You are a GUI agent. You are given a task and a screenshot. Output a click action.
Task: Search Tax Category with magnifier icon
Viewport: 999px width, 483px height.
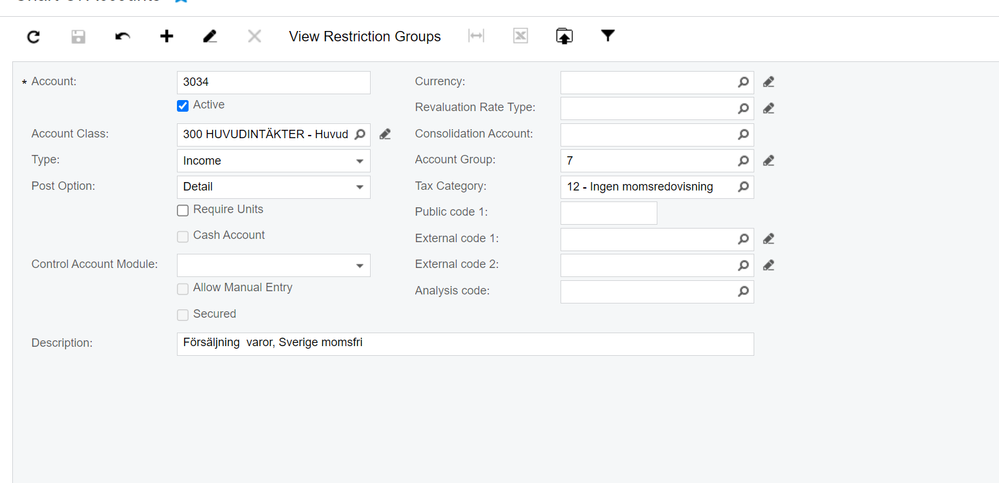tap(743, 187)
